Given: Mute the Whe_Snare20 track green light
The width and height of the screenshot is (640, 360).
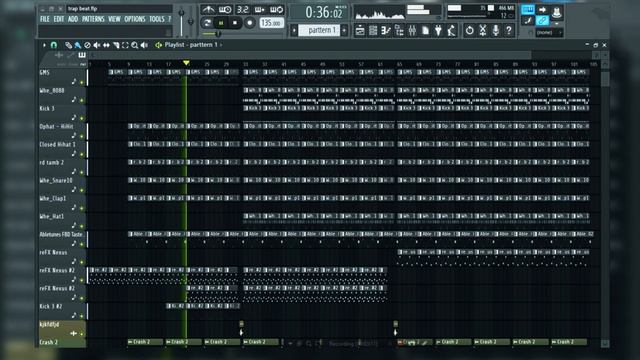Looking at the screenshot, I should pyautogui.click(x=82, y=190).
